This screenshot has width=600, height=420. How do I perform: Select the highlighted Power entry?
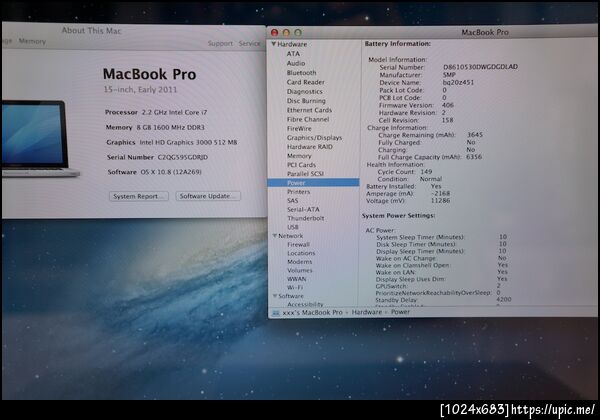click(x=313, y=183)
